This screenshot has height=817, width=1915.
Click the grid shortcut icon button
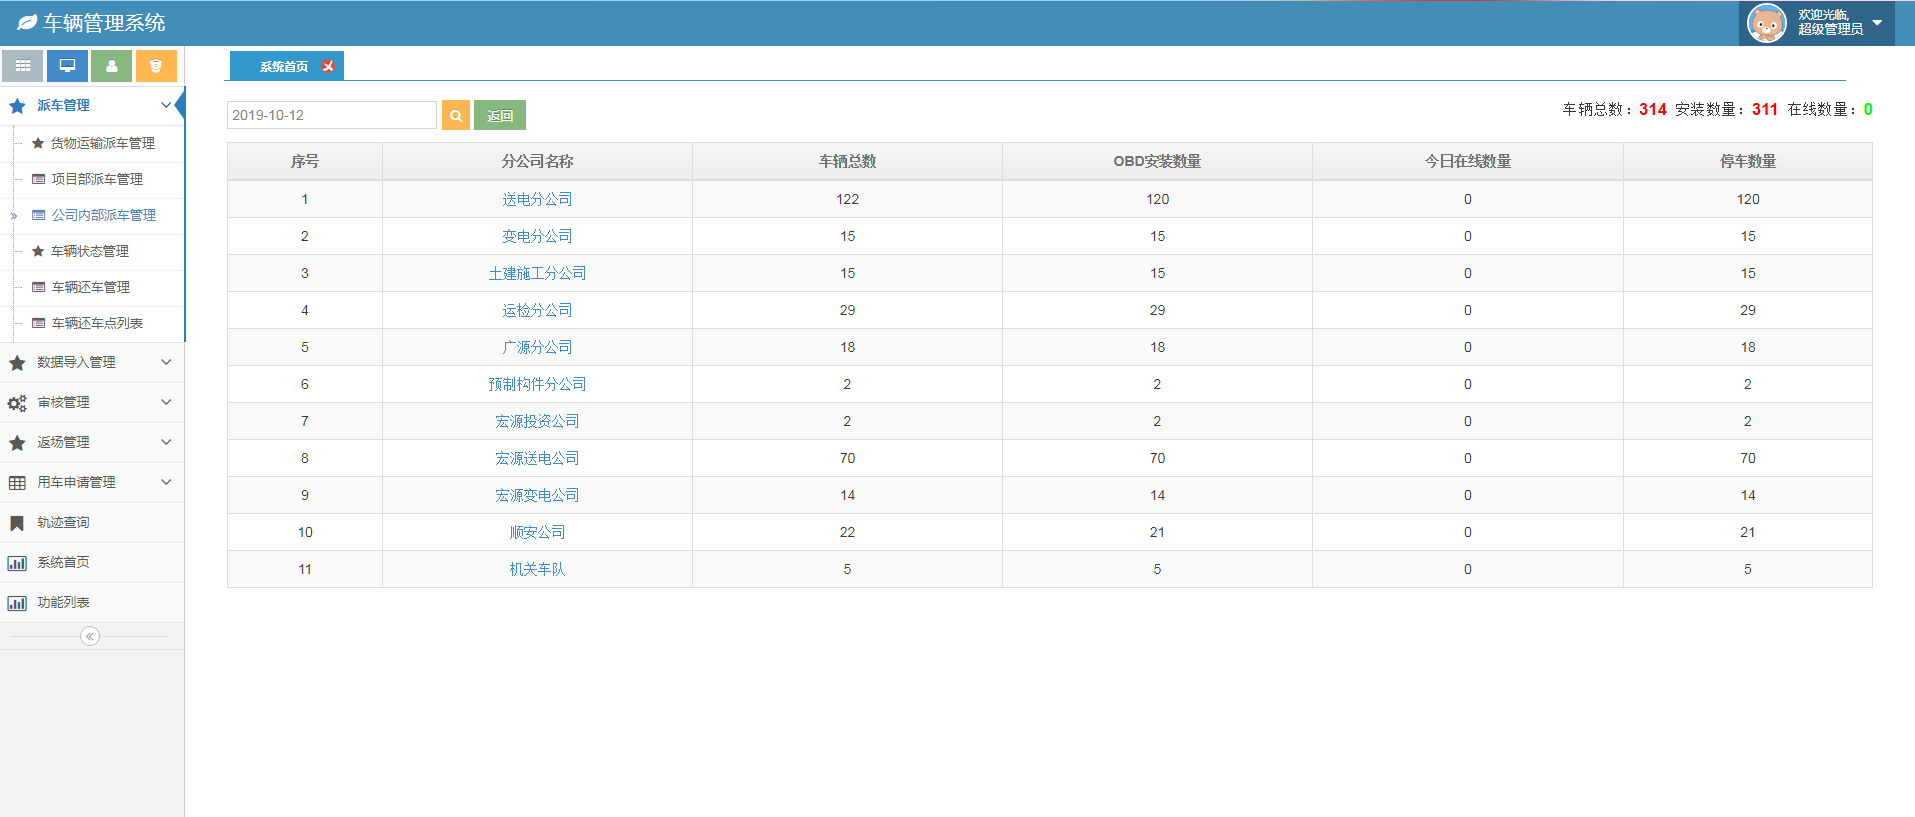[22, 66]
